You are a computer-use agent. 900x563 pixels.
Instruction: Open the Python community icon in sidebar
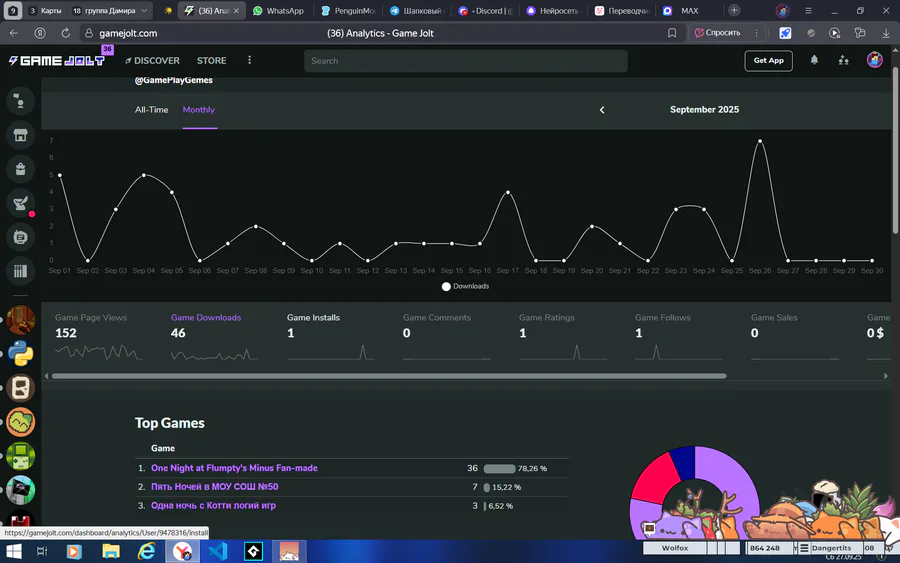point(20,354)
